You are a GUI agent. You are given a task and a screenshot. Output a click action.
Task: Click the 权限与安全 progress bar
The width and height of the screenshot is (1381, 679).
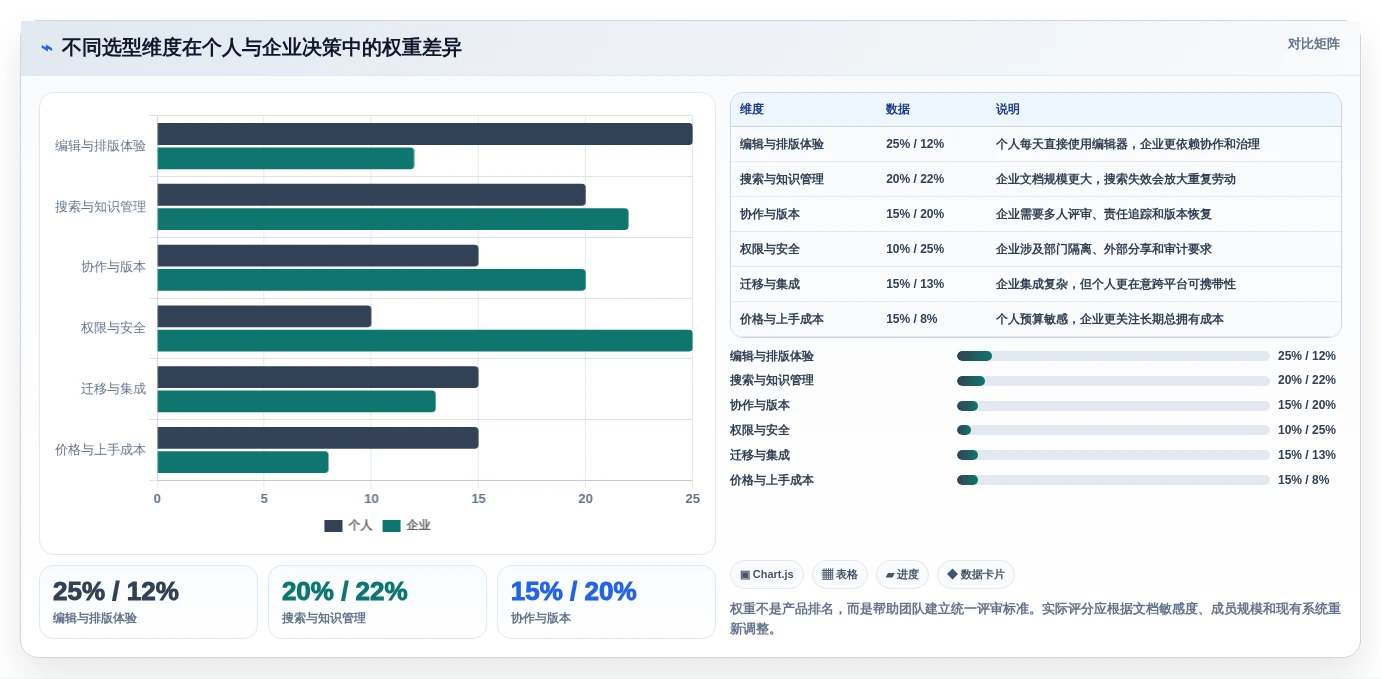tap(1113, 430)
